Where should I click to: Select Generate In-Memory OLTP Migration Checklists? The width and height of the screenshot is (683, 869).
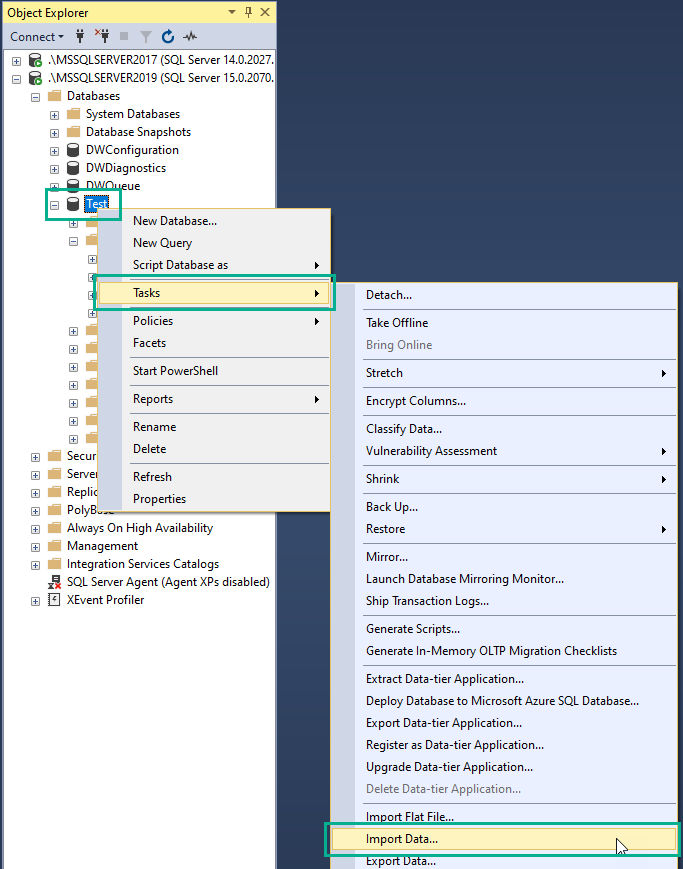pos(503,651)
